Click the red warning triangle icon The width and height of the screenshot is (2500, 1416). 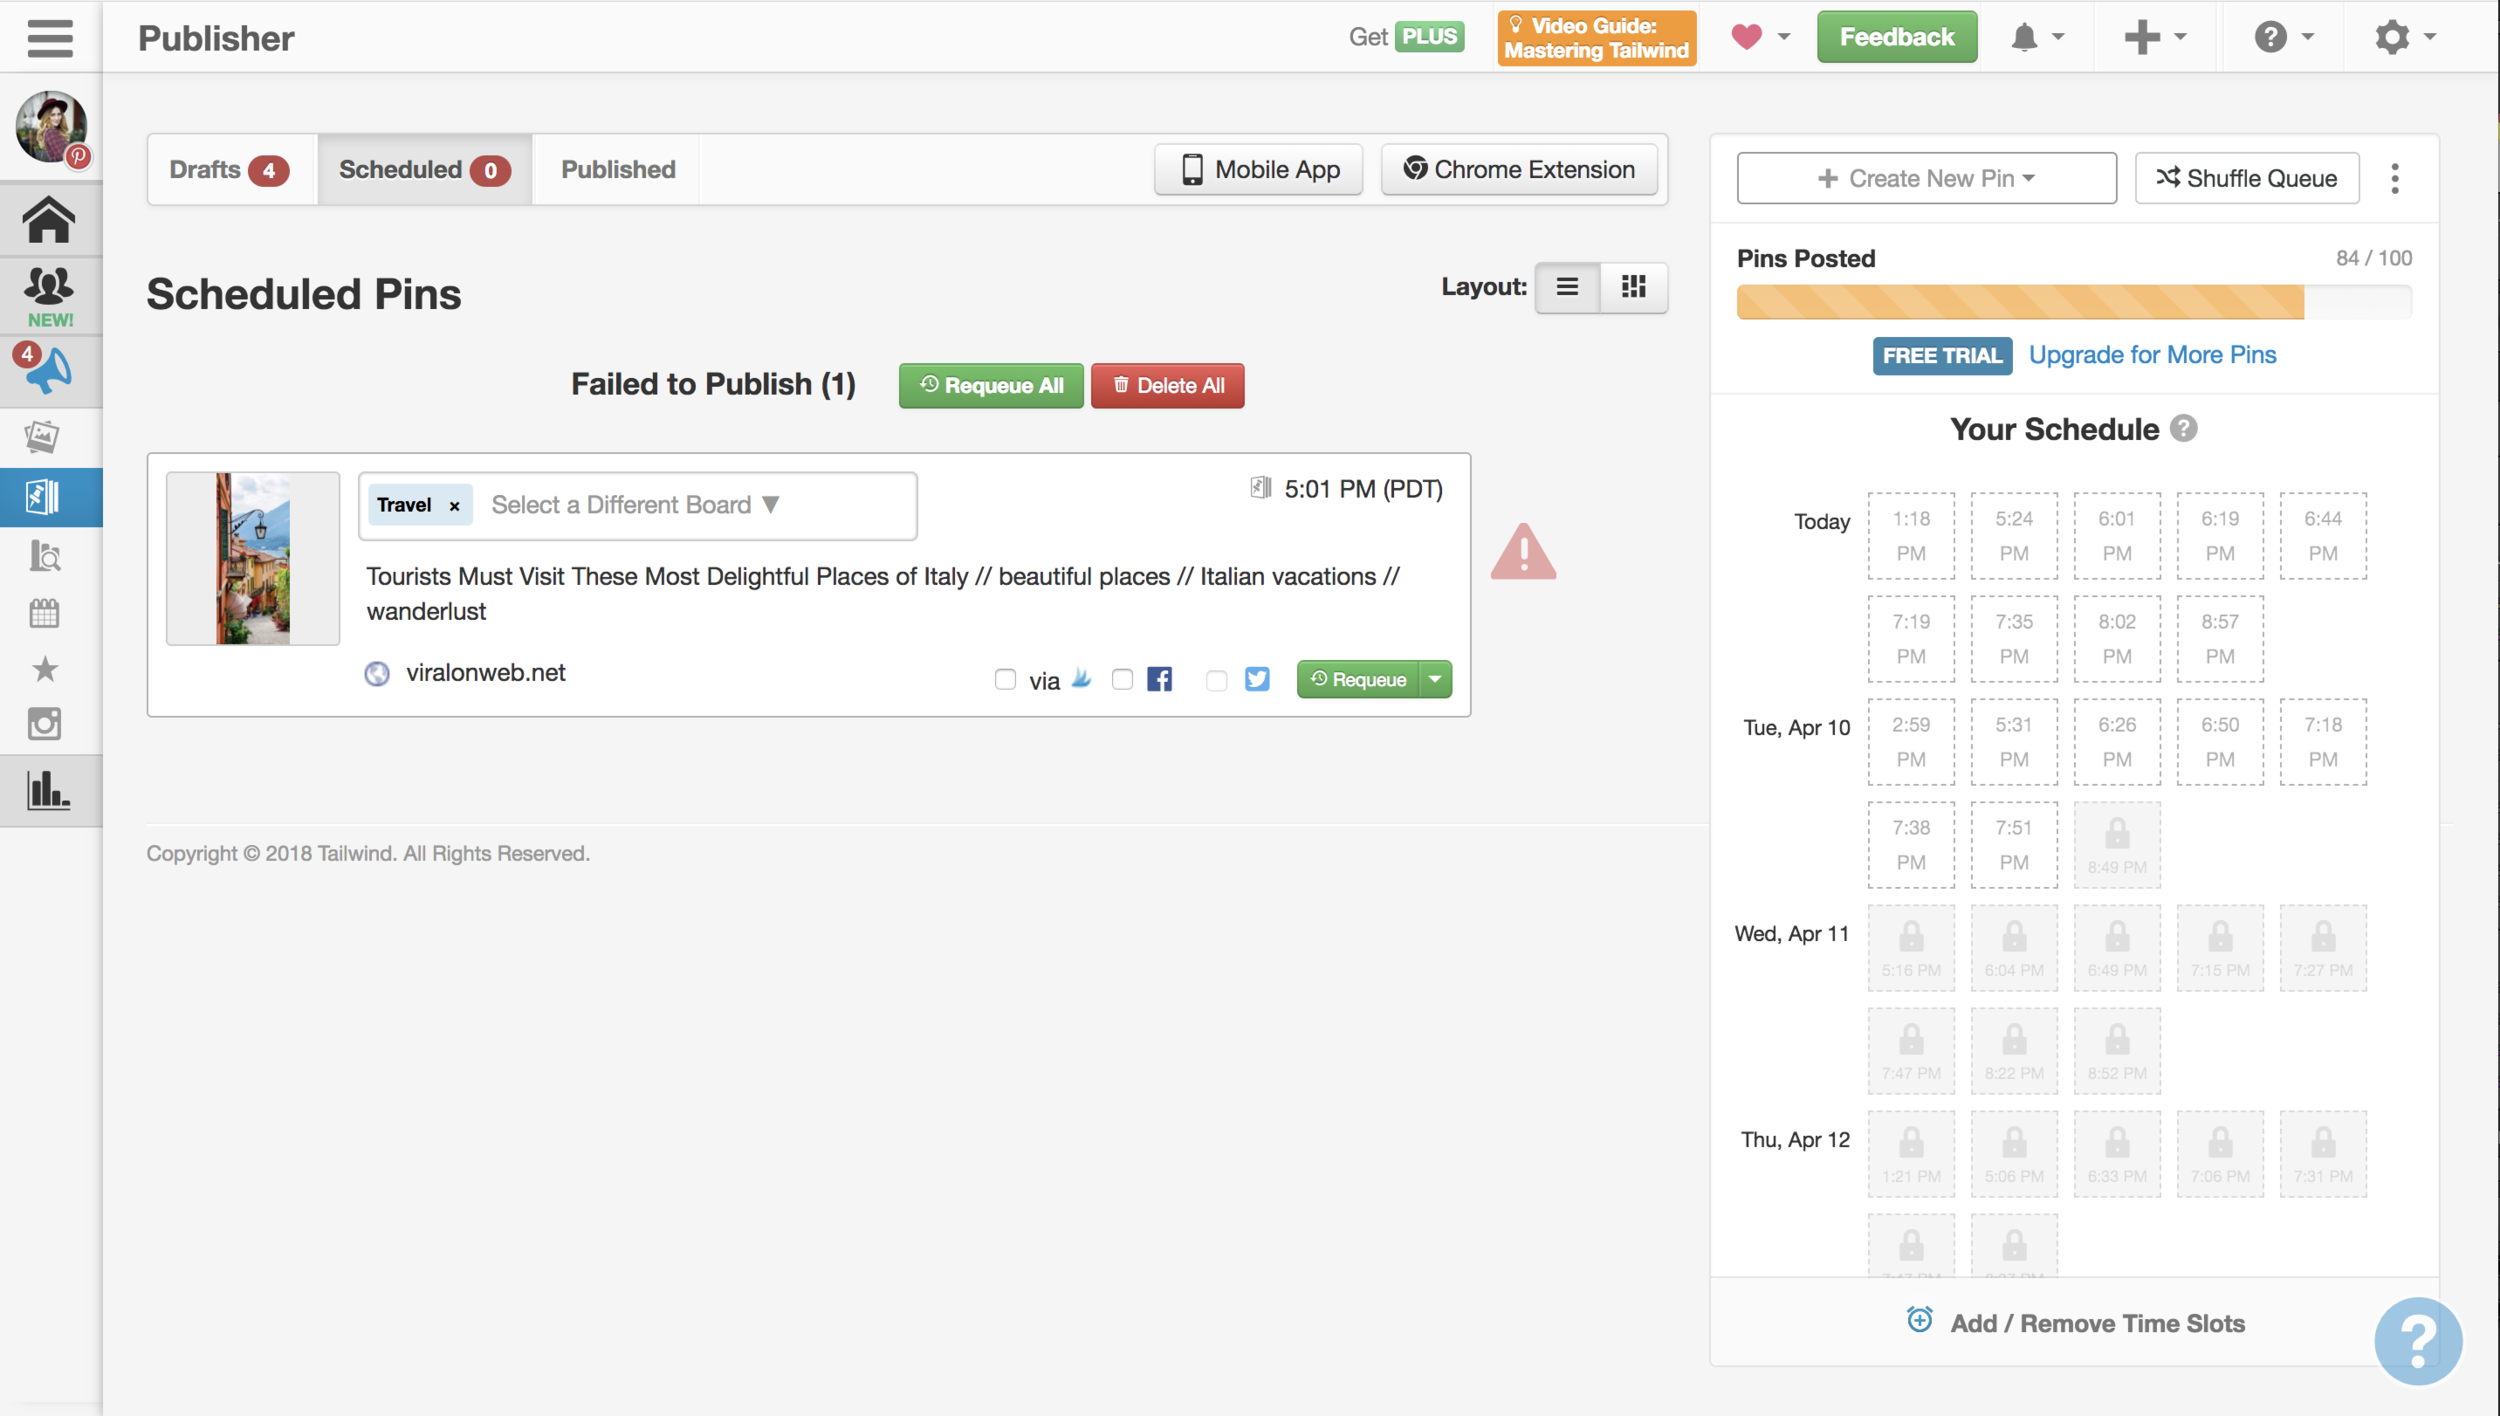pos(1523,552)
